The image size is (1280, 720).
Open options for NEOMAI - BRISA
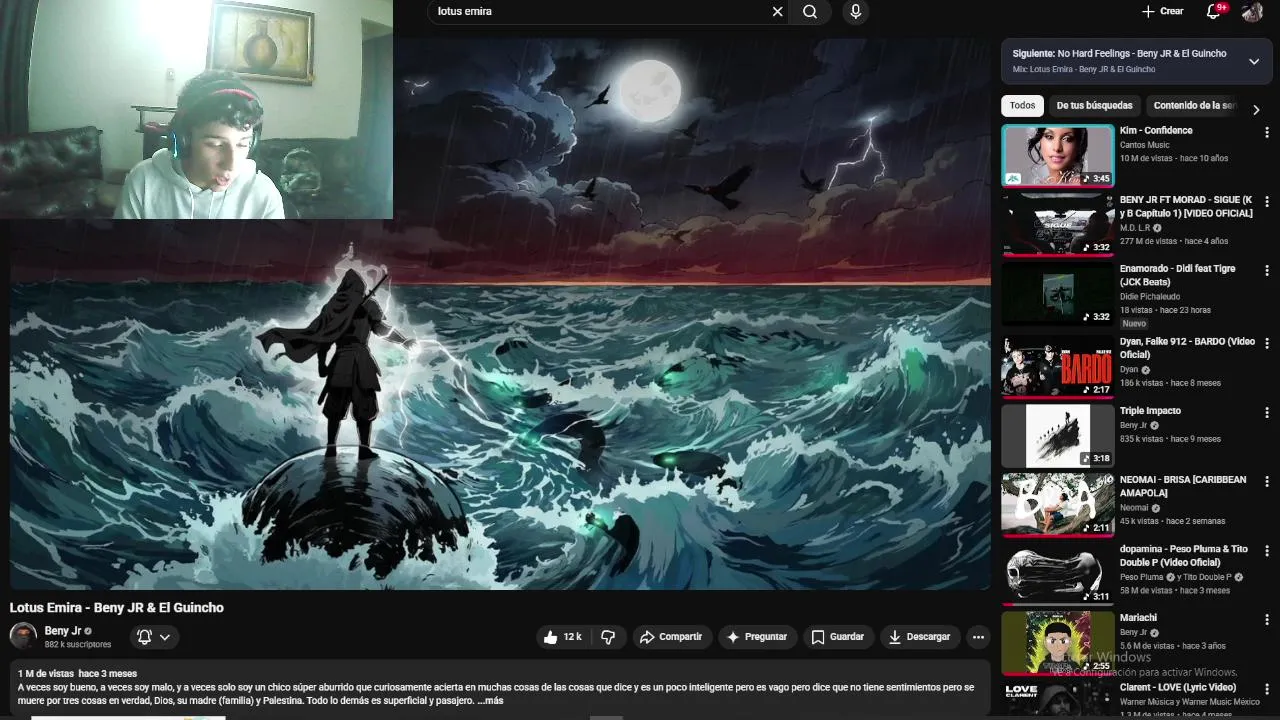1266,481
